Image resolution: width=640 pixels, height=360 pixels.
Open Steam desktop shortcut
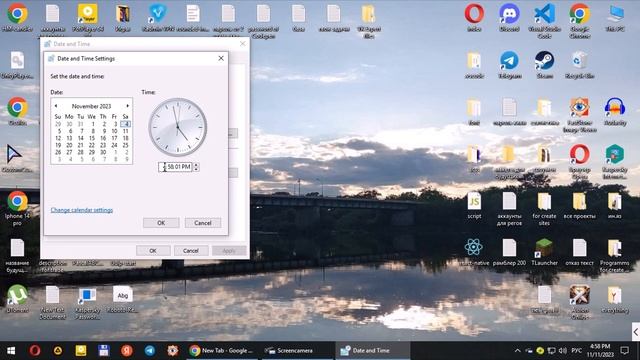click(544, 65)
